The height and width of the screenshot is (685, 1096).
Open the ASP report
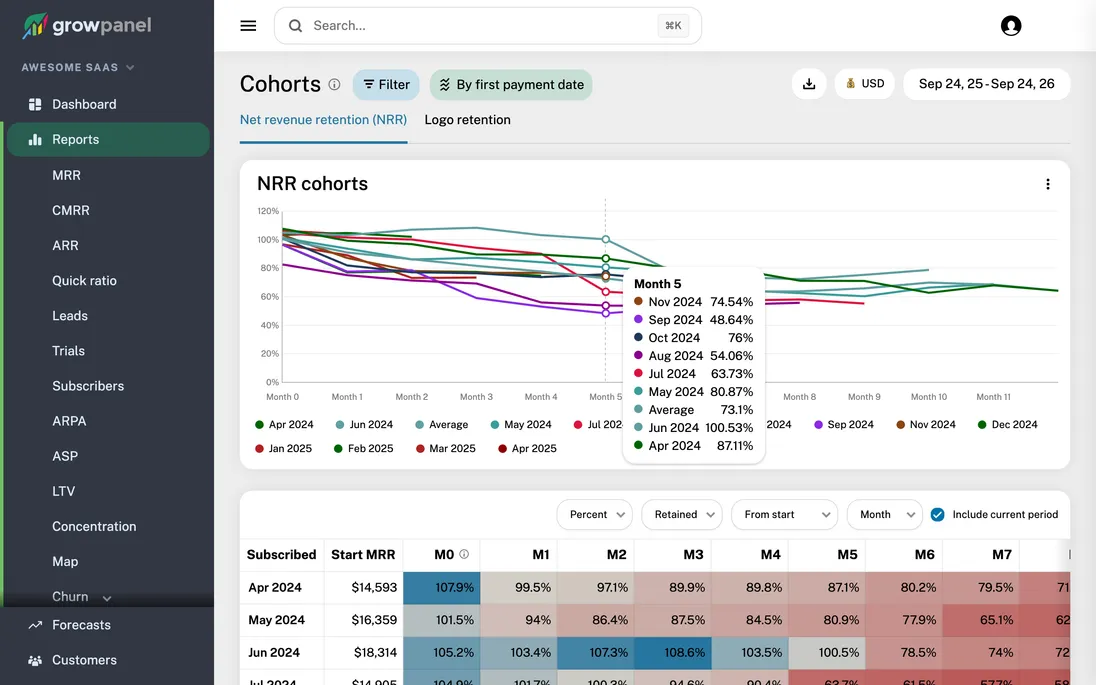coord(65,456)
